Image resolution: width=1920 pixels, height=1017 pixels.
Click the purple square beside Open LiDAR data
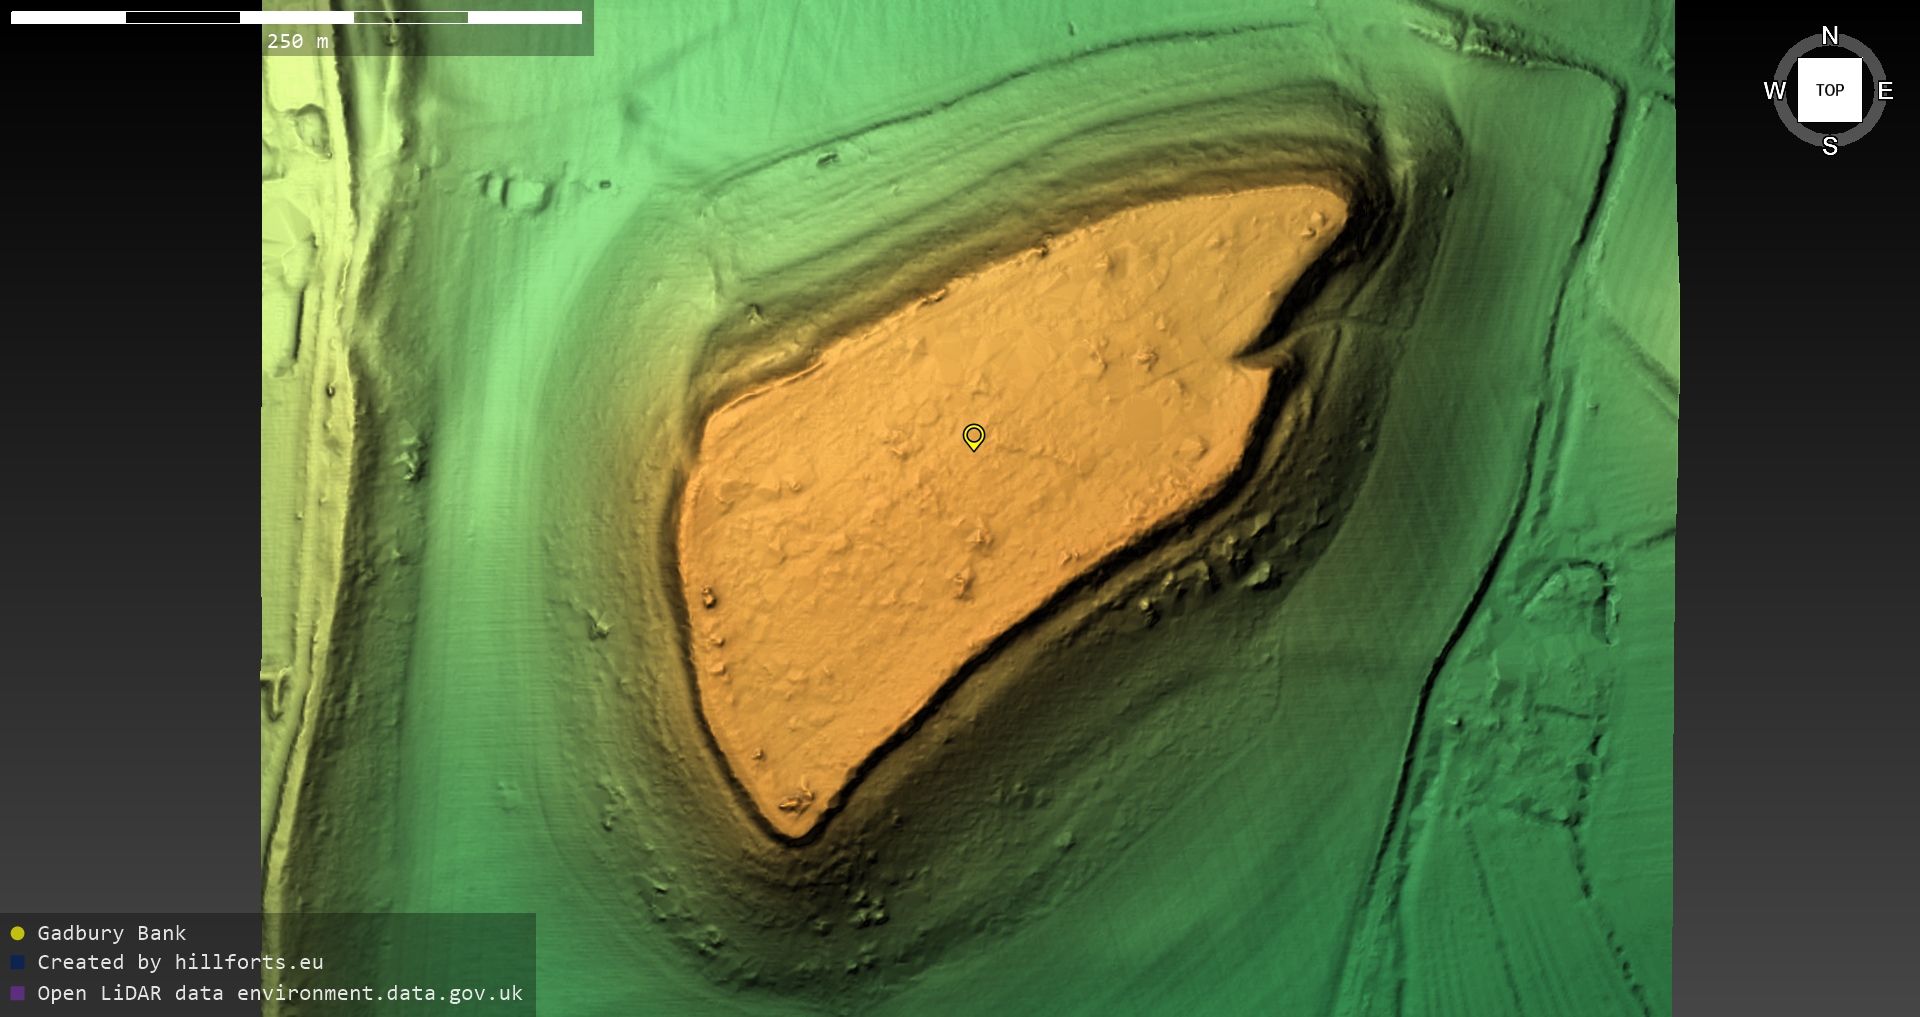[17, 993]
